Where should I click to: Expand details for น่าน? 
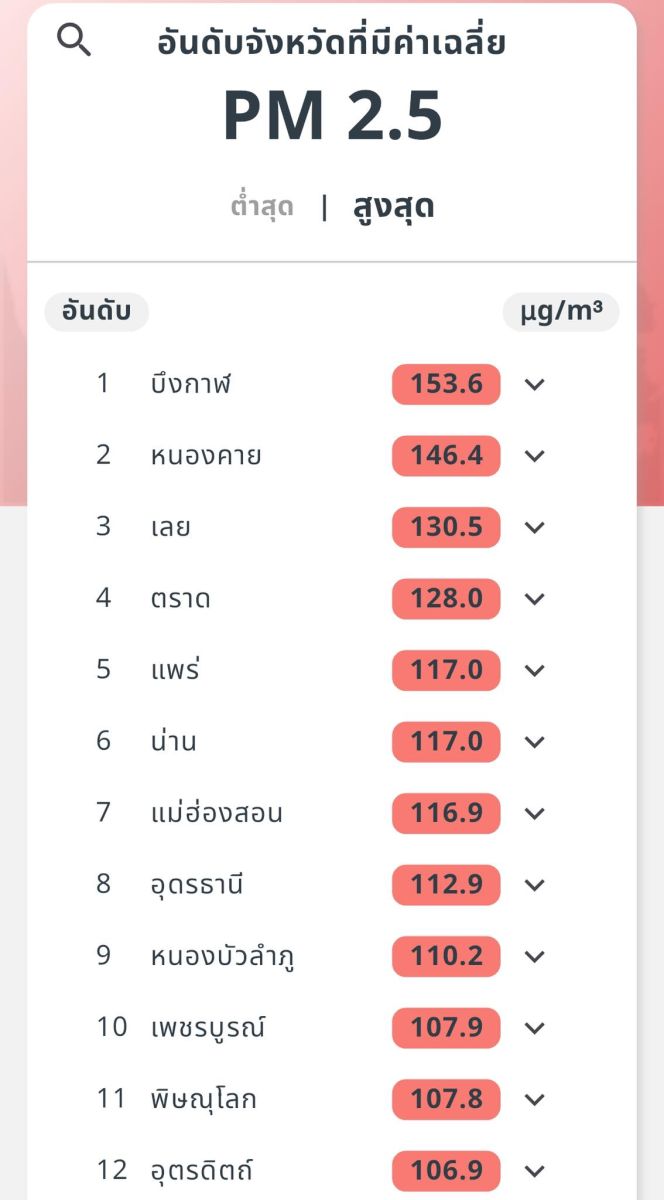point(536,742)
